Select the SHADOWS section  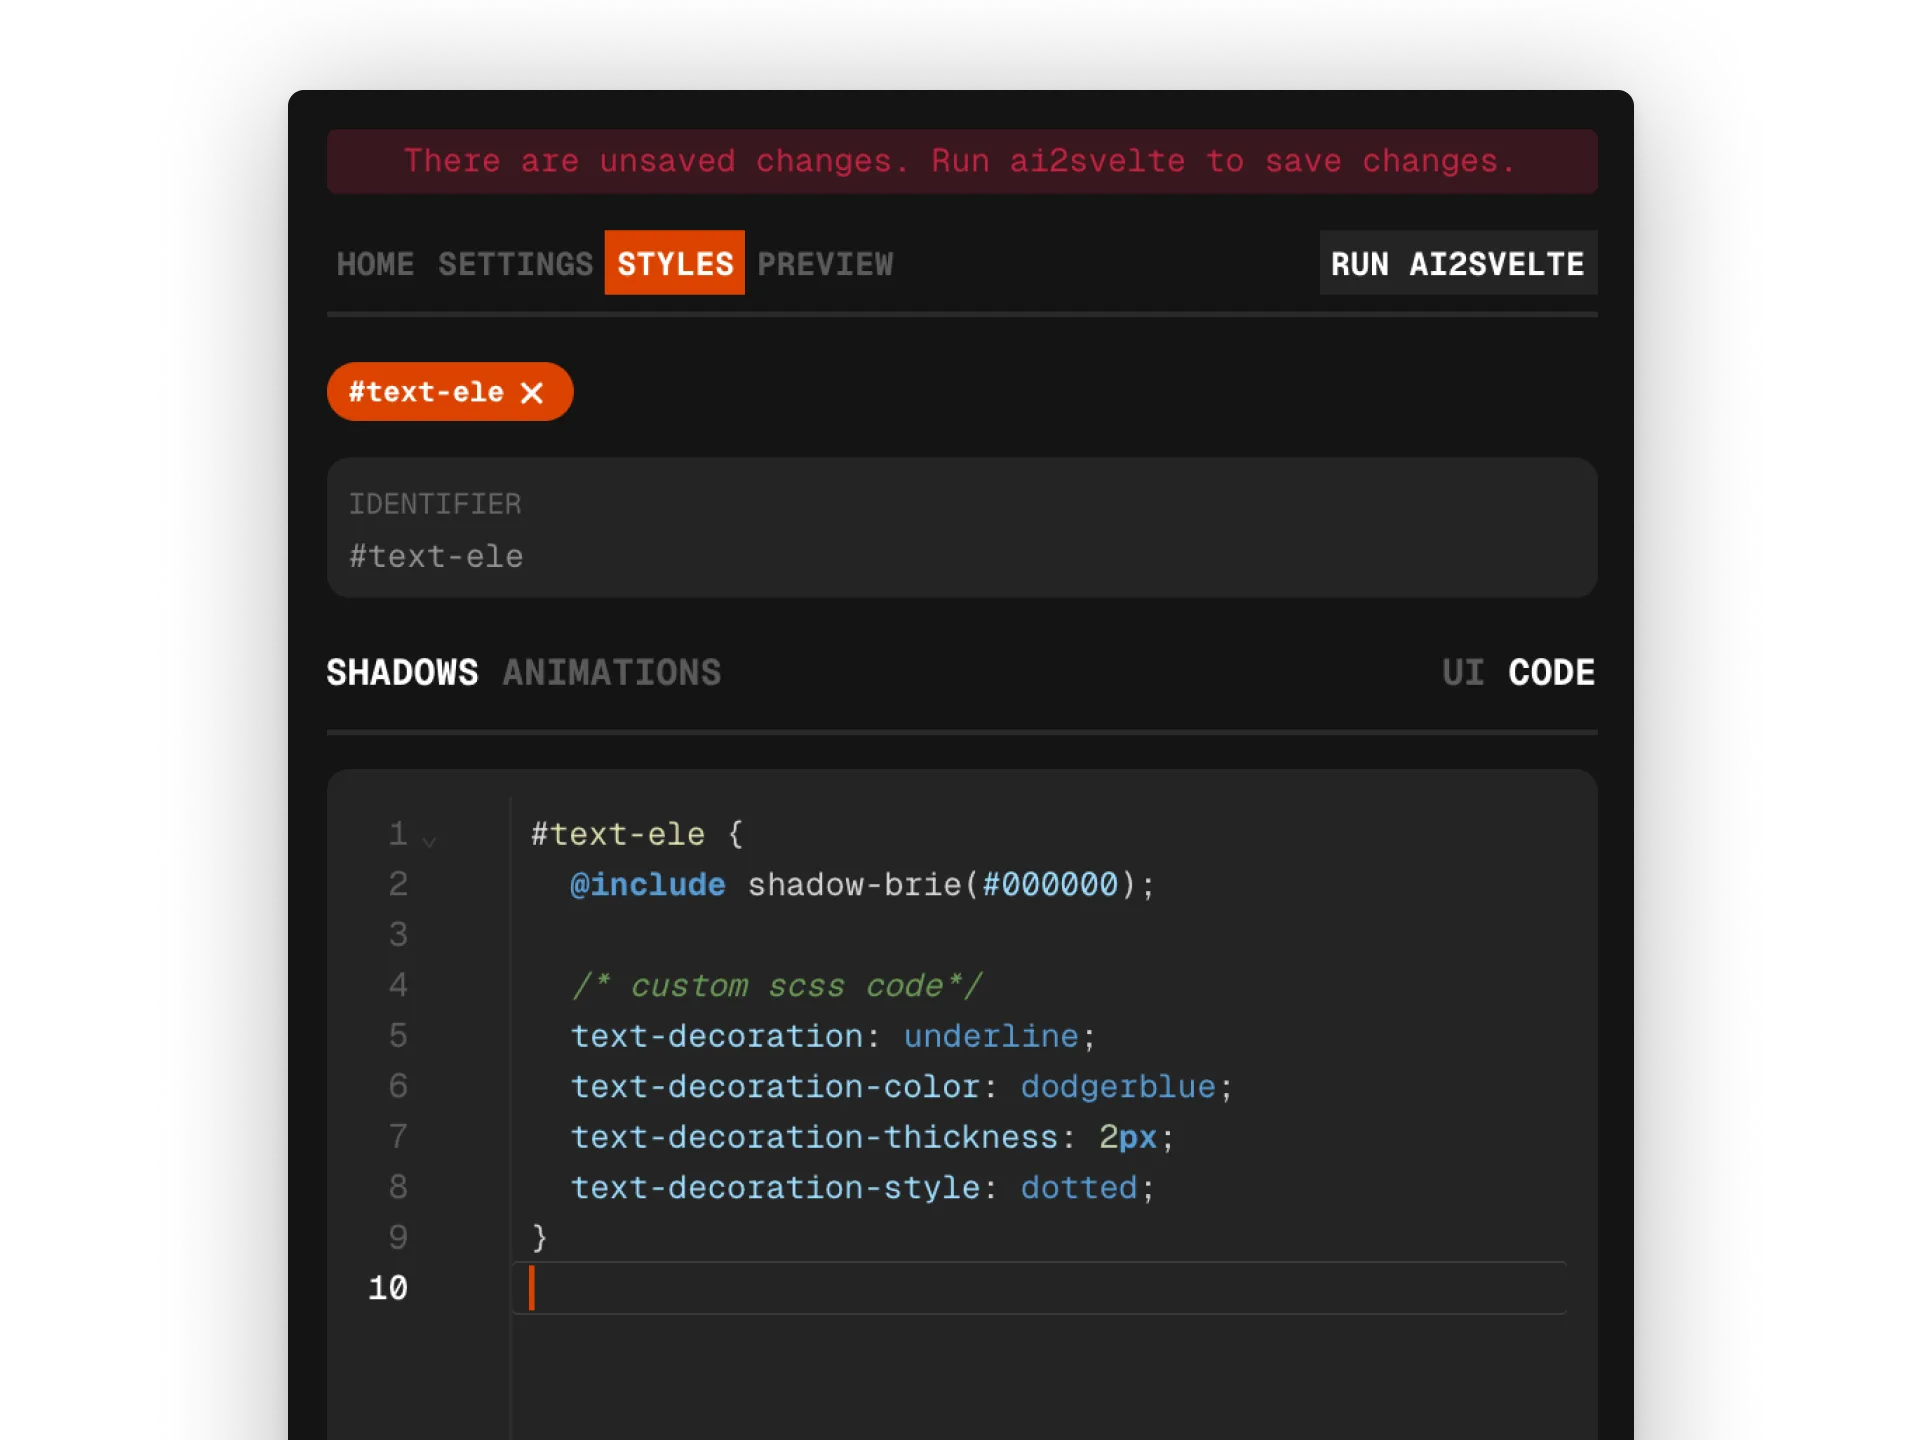[402, 672]
